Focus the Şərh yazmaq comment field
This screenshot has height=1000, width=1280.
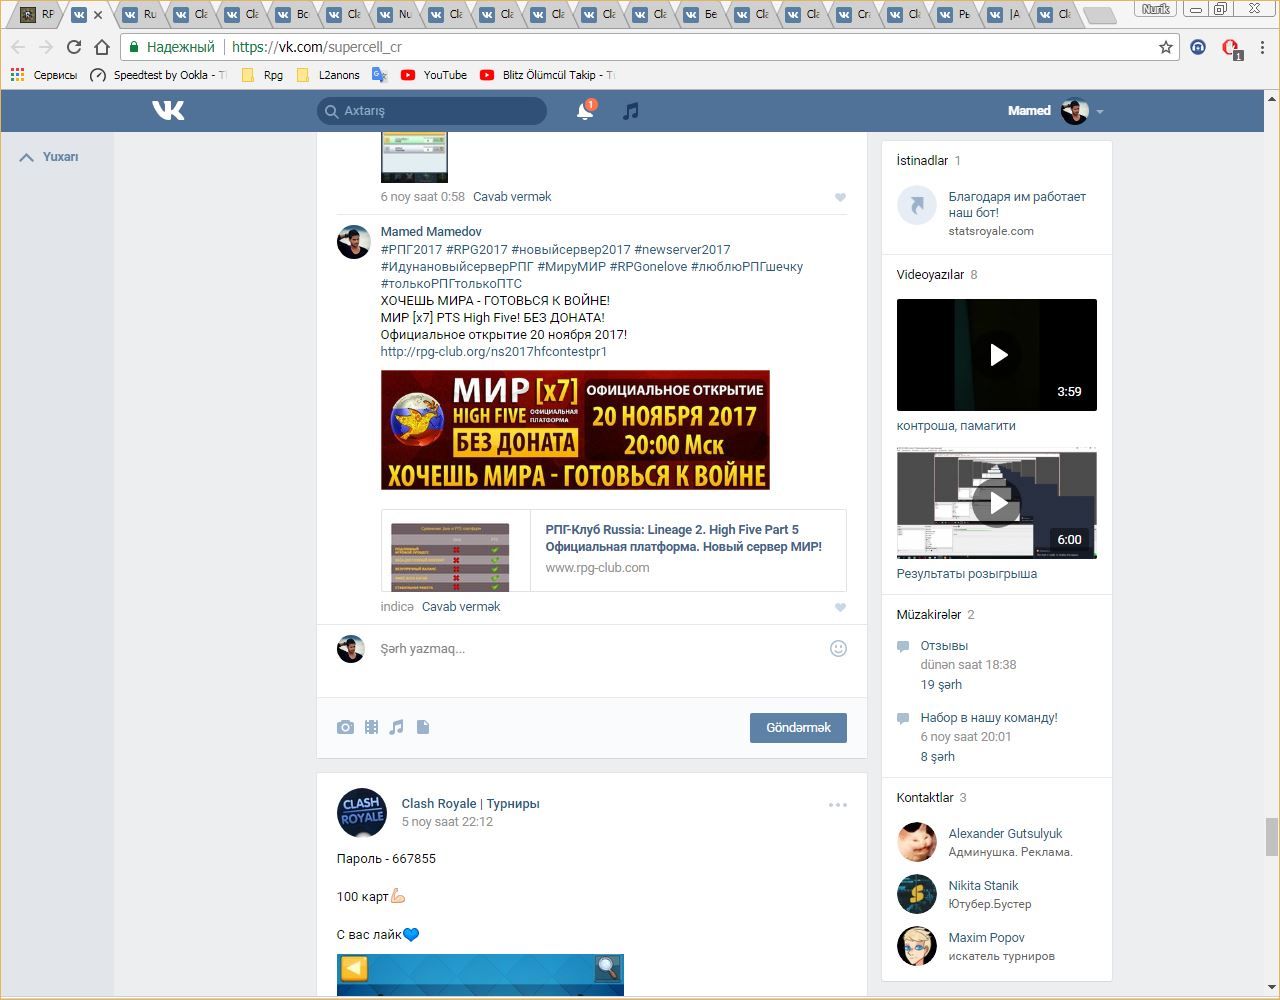(x=600, y=649)
